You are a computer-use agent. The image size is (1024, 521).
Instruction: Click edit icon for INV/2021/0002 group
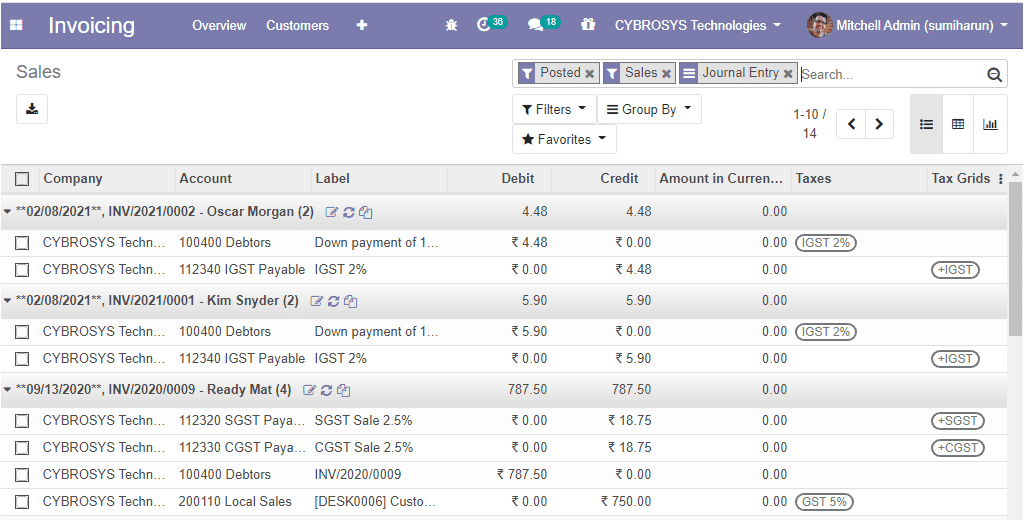332,212
